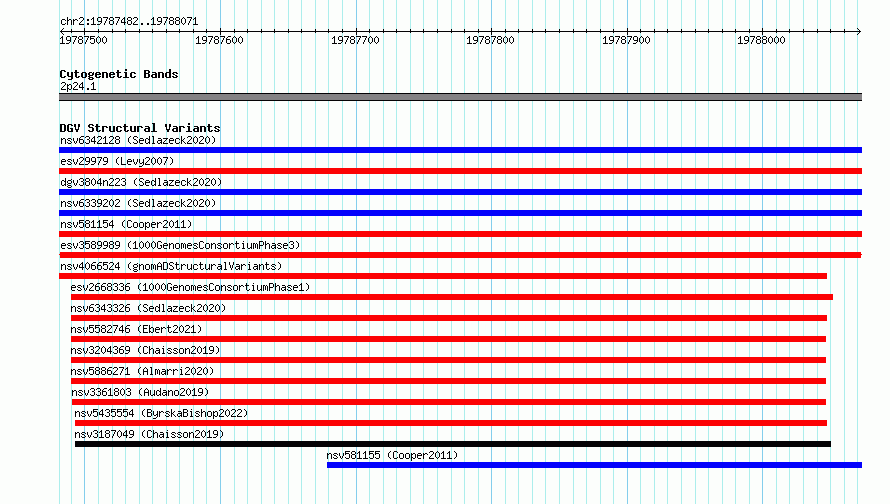Open esv2668336 (1000GenomesConsortiumPhase1) label
Viewport: 890px width, 504px height.
tap(190, 287)
